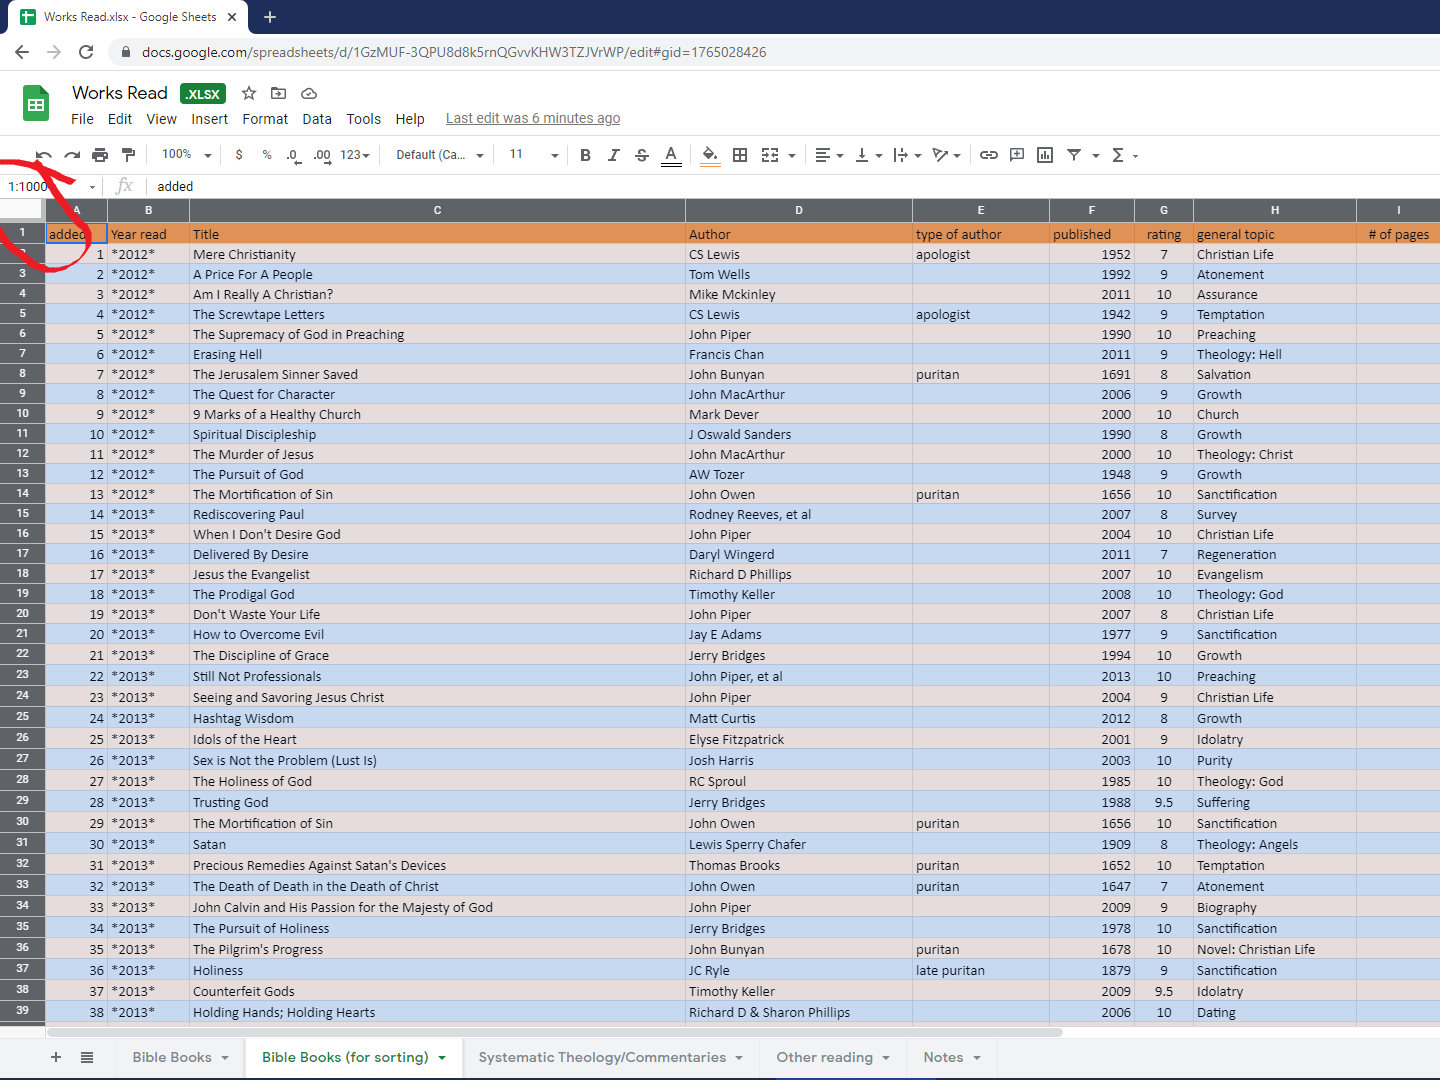The width and height of the screenshot is (1440, 1080).
Task: Click the Print icon in toolbar
Action: [100, 155]
